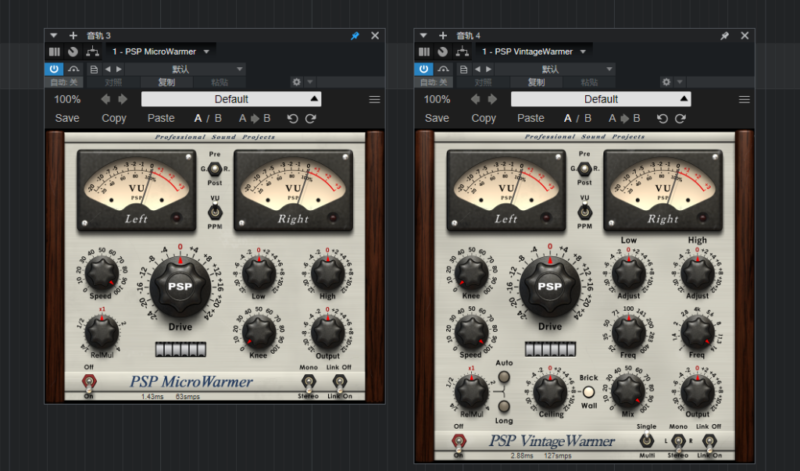This screenshot has height=471, width=800.
Task: Click undo arrow in VintageWarmer preset bar
Action: (x=662, y=118)
